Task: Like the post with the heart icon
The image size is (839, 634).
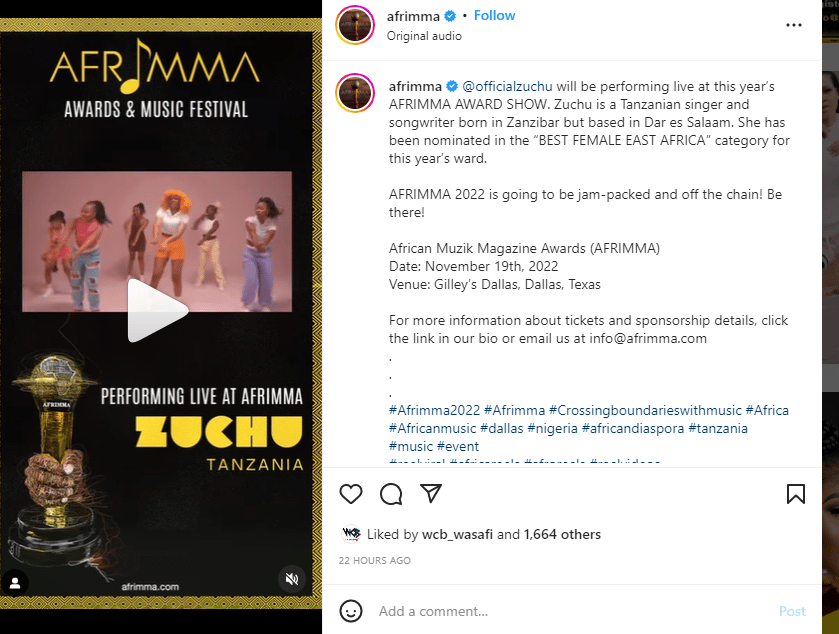Action: [351, 494]
